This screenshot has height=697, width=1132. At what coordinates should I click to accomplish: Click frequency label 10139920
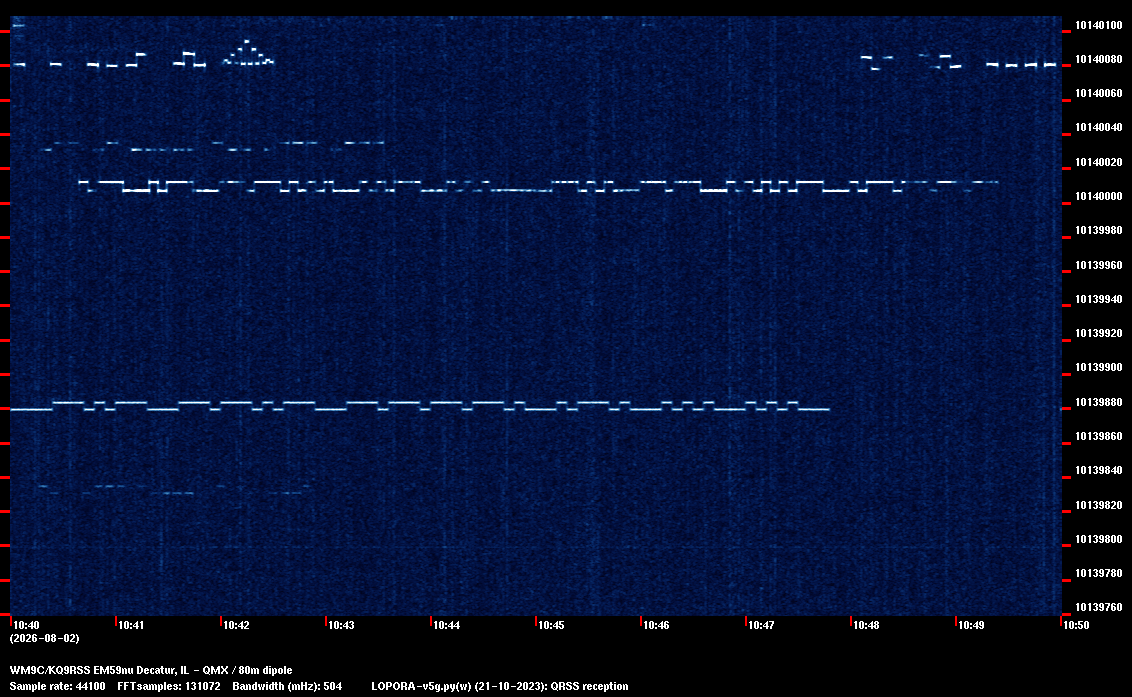1099,334
